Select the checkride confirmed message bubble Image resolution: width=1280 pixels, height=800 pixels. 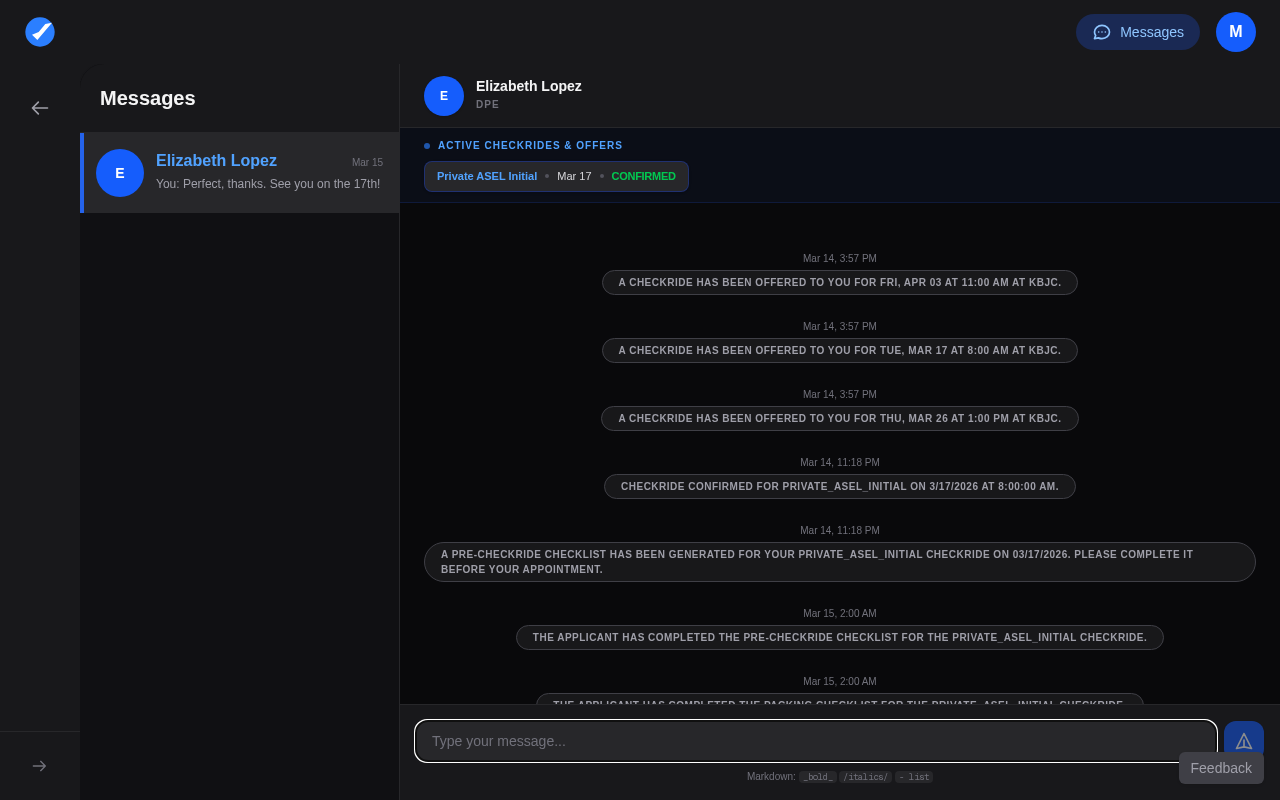[x=840, y=486]
